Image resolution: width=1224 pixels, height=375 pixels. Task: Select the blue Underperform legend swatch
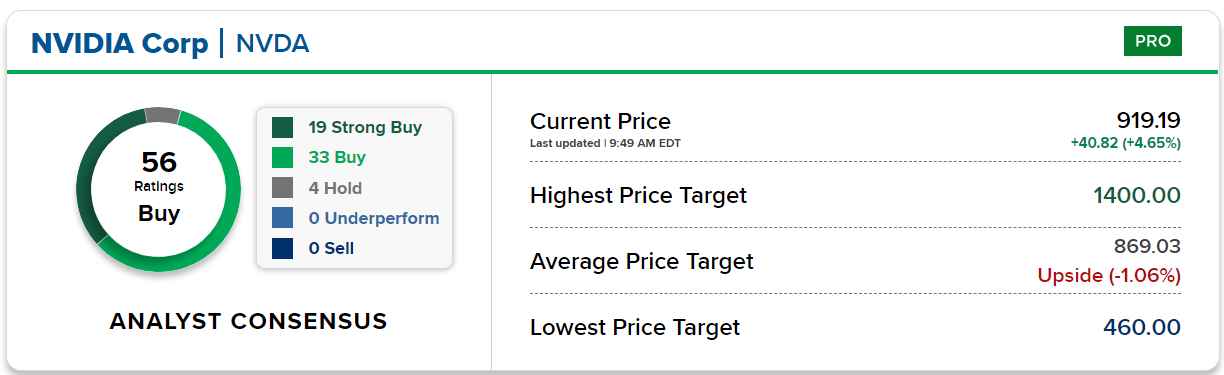[283, 218]
